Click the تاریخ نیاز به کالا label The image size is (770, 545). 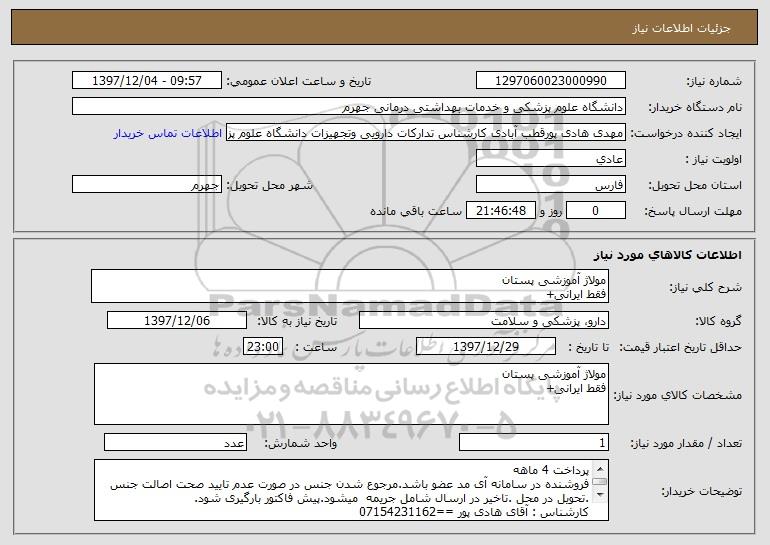(x=297, y=321)
